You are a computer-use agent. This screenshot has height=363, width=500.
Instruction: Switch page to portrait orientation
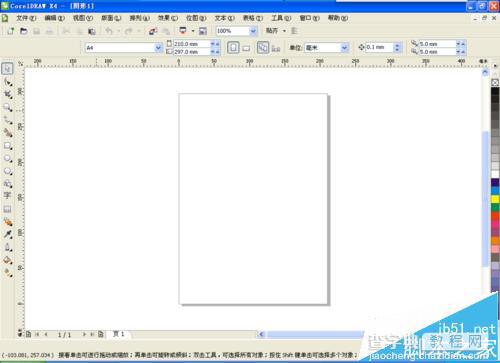click(x=233, y=48)
